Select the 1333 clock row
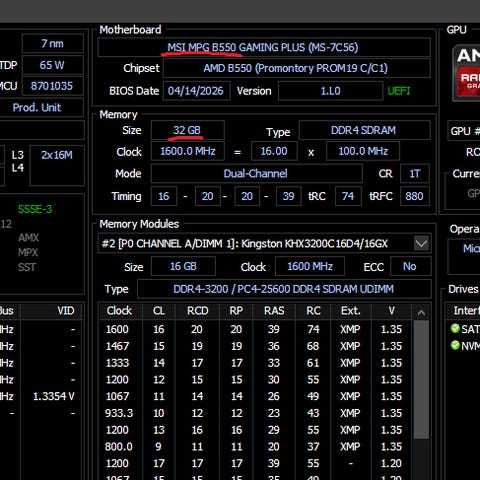This screenshot has width=480, height=480. click(x=255, y=363)
